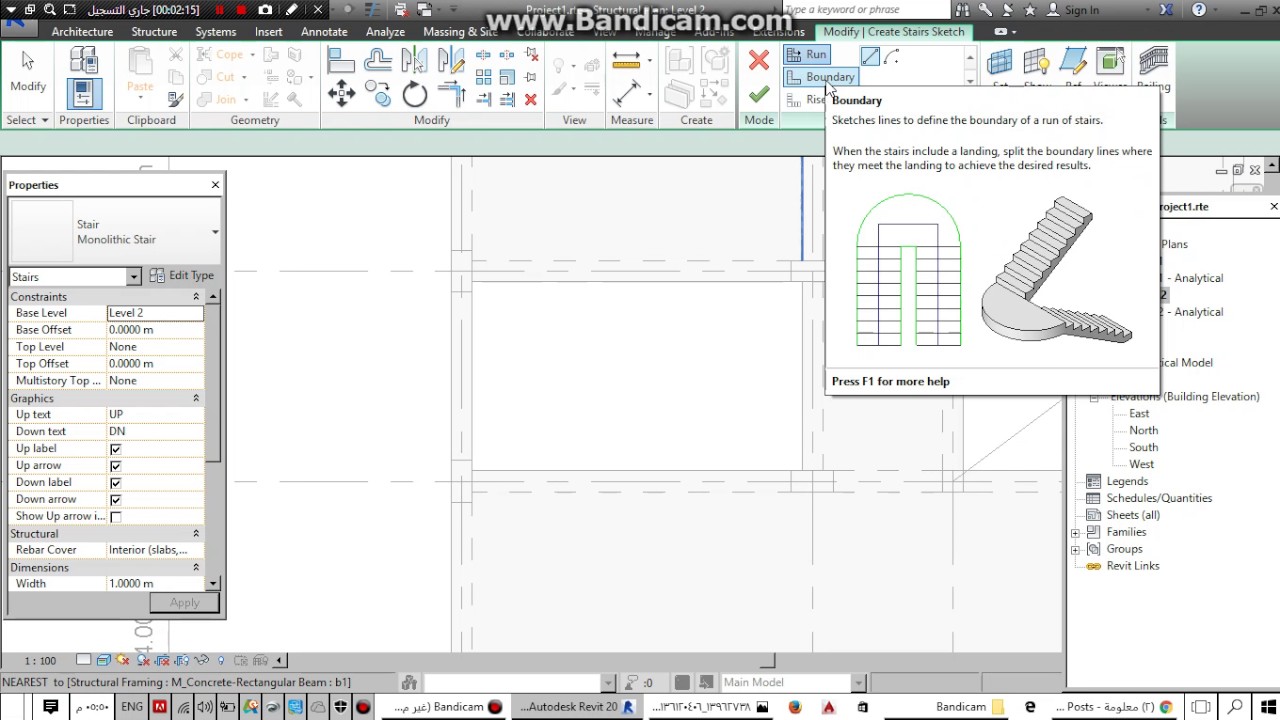The width and height of the screenshot is (1280, 720).
Task: Click the red Delete icon in Modify panel
Action: point(531,99)
